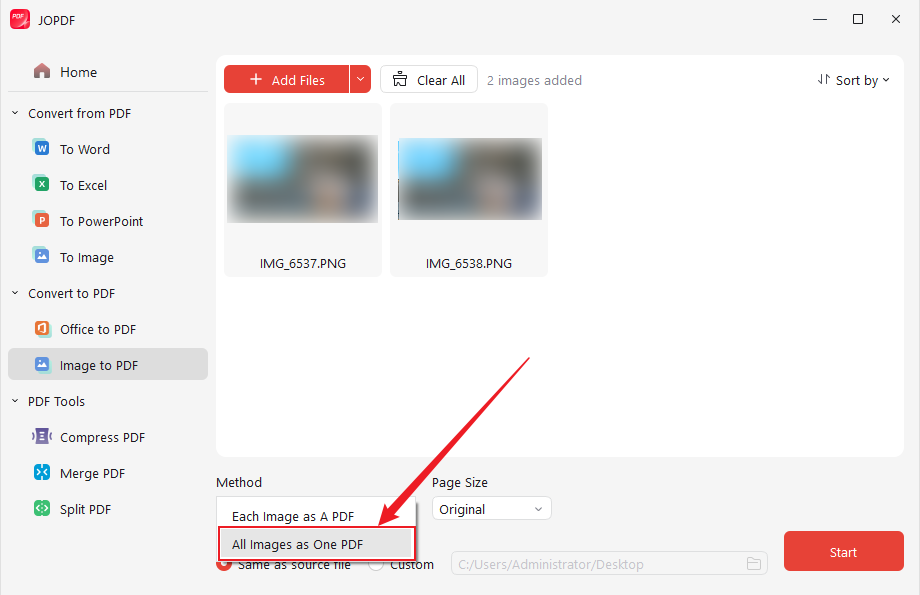Open the To Excel converter
Viewport: 920px width, 595px height.
87,184
